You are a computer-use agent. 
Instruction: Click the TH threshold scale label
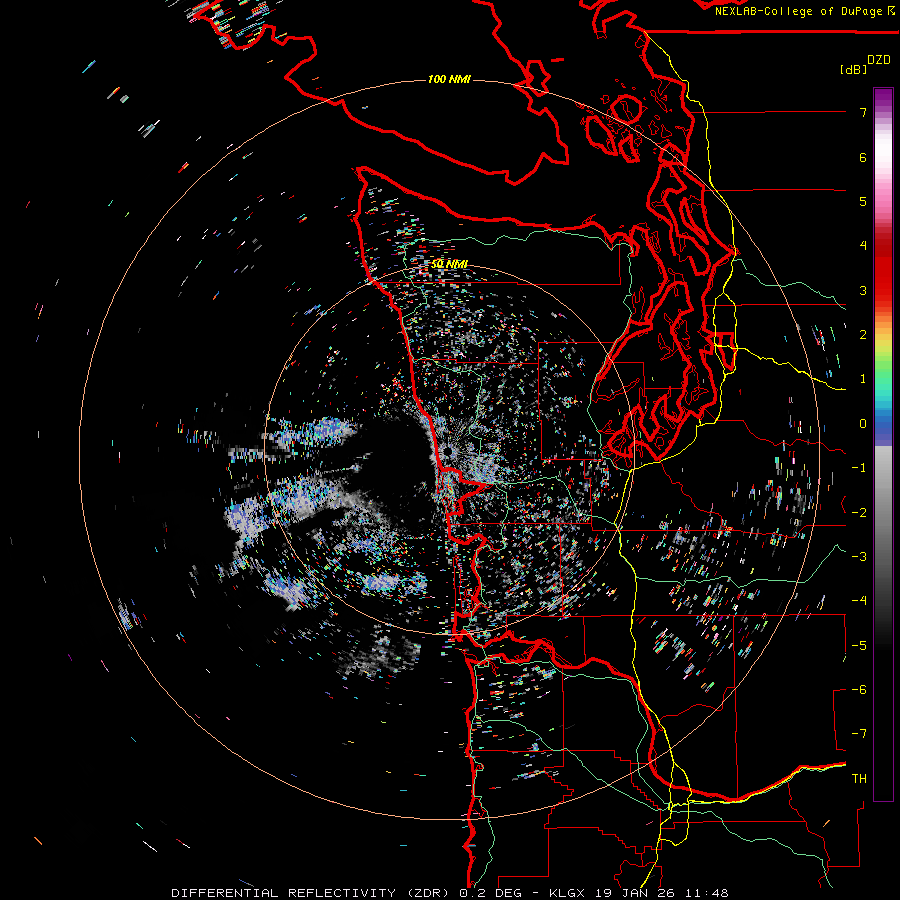pyautogui.click(x=859, y=779)
